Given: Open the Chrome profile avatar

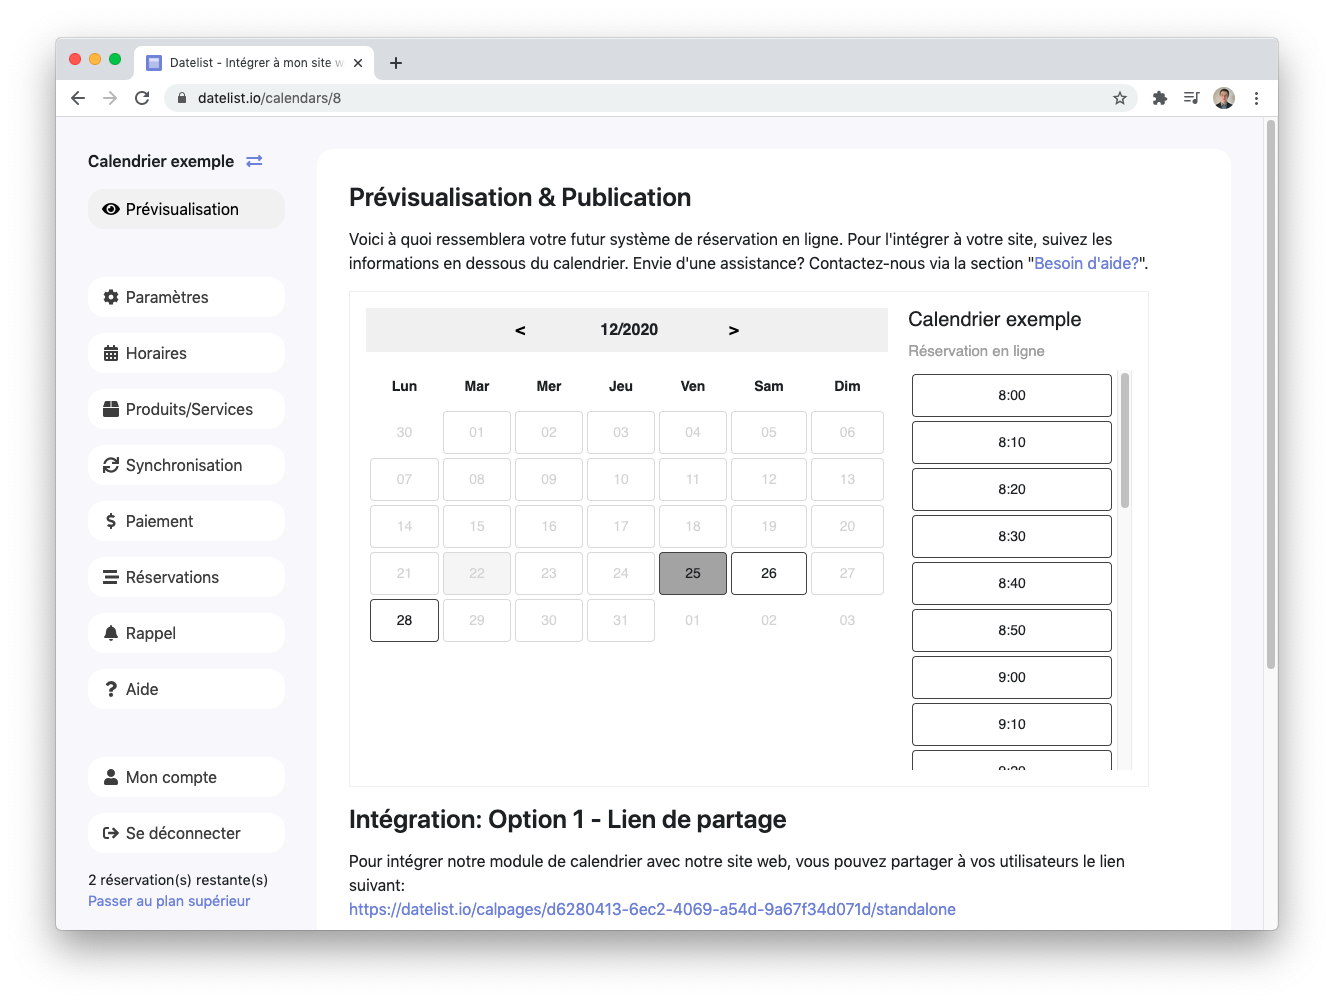Looking at the screenshot, I should pos(1224,98).
